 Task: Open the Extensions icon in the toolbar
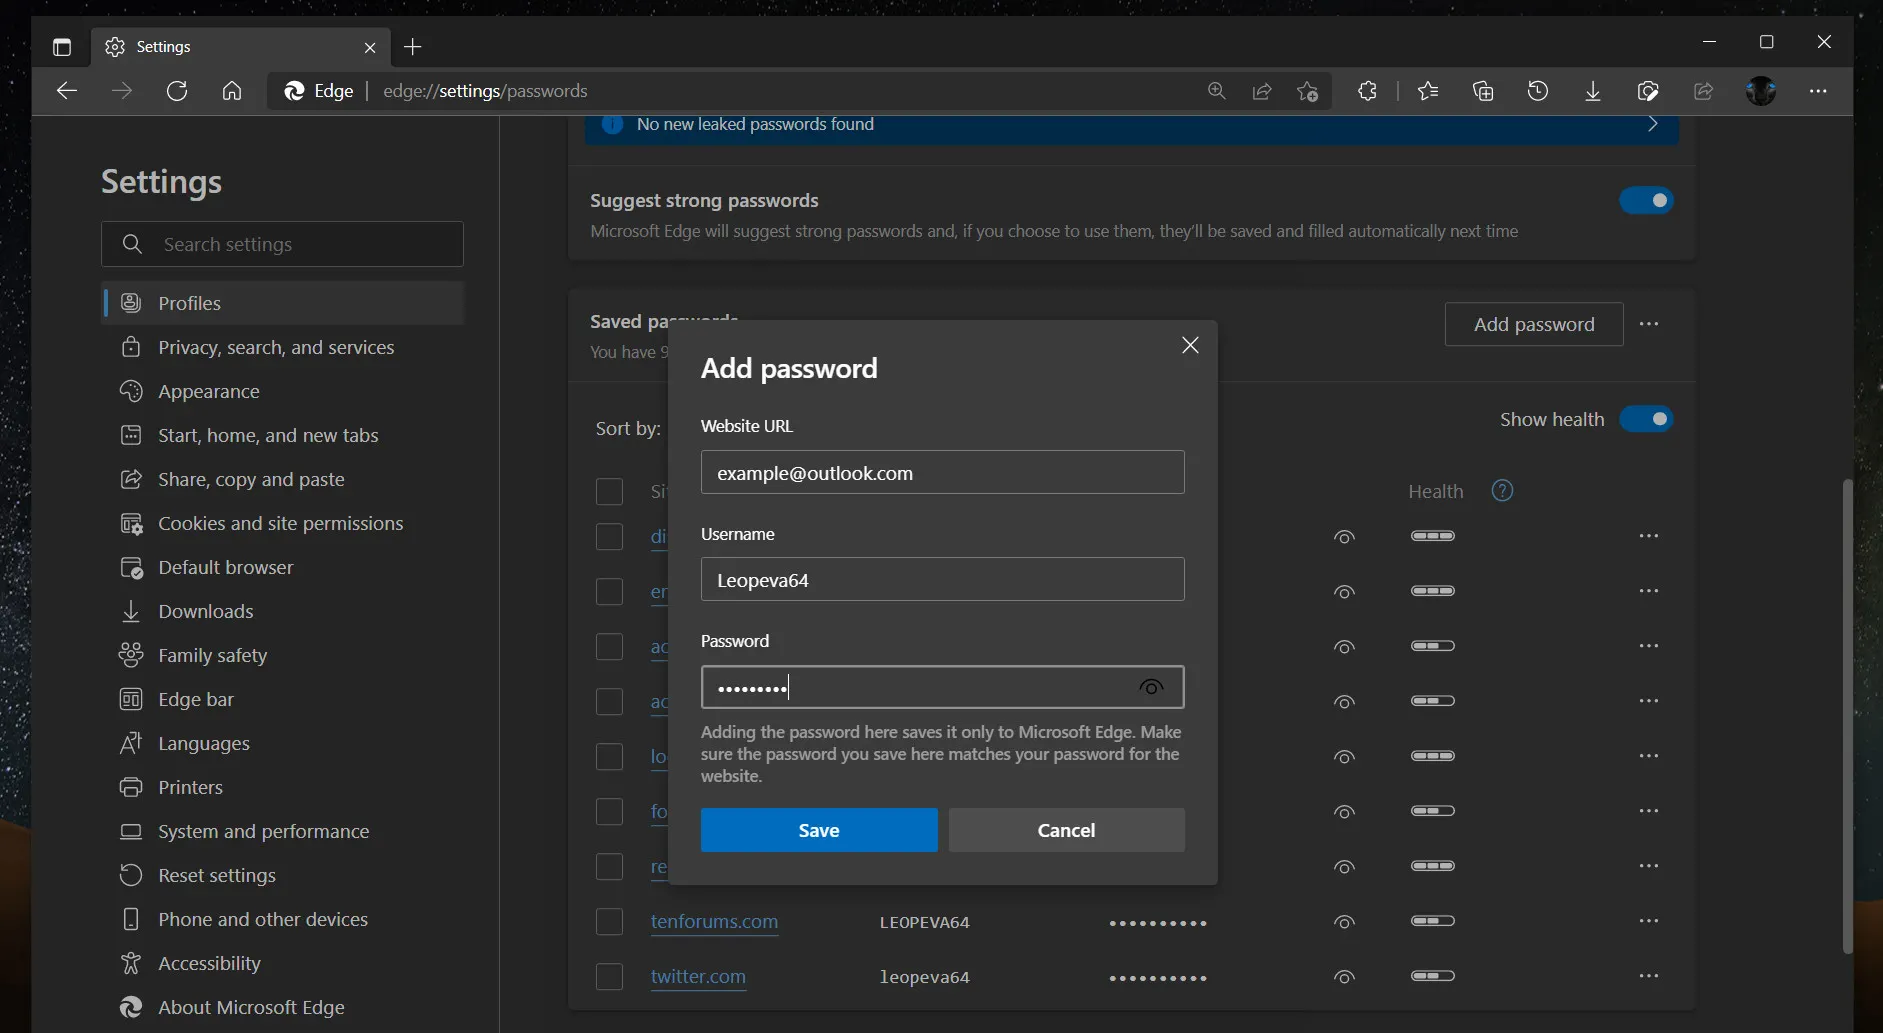[x=1368, y=91]
